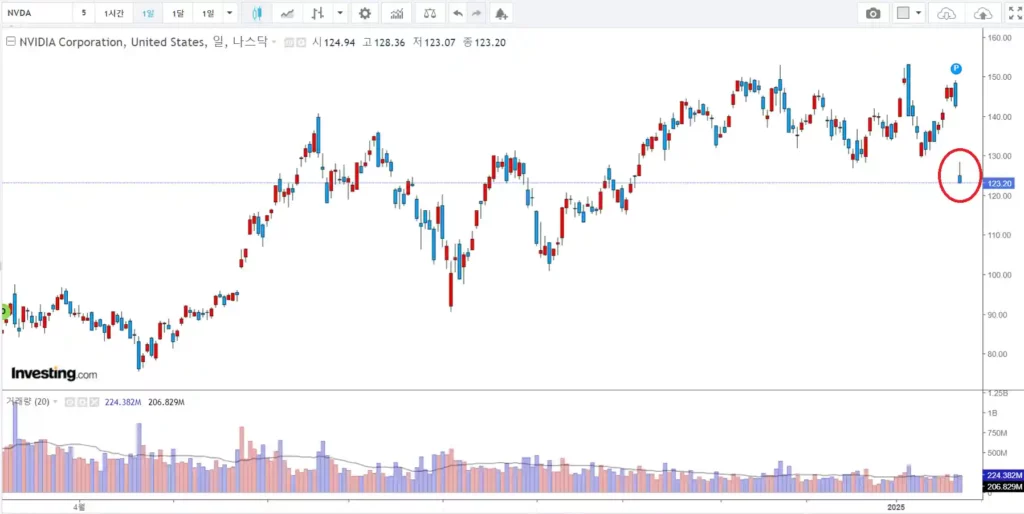Collapse the NVIDIA Corporation legend box
The image size is (1024, 514).
(x=10, y=42)
